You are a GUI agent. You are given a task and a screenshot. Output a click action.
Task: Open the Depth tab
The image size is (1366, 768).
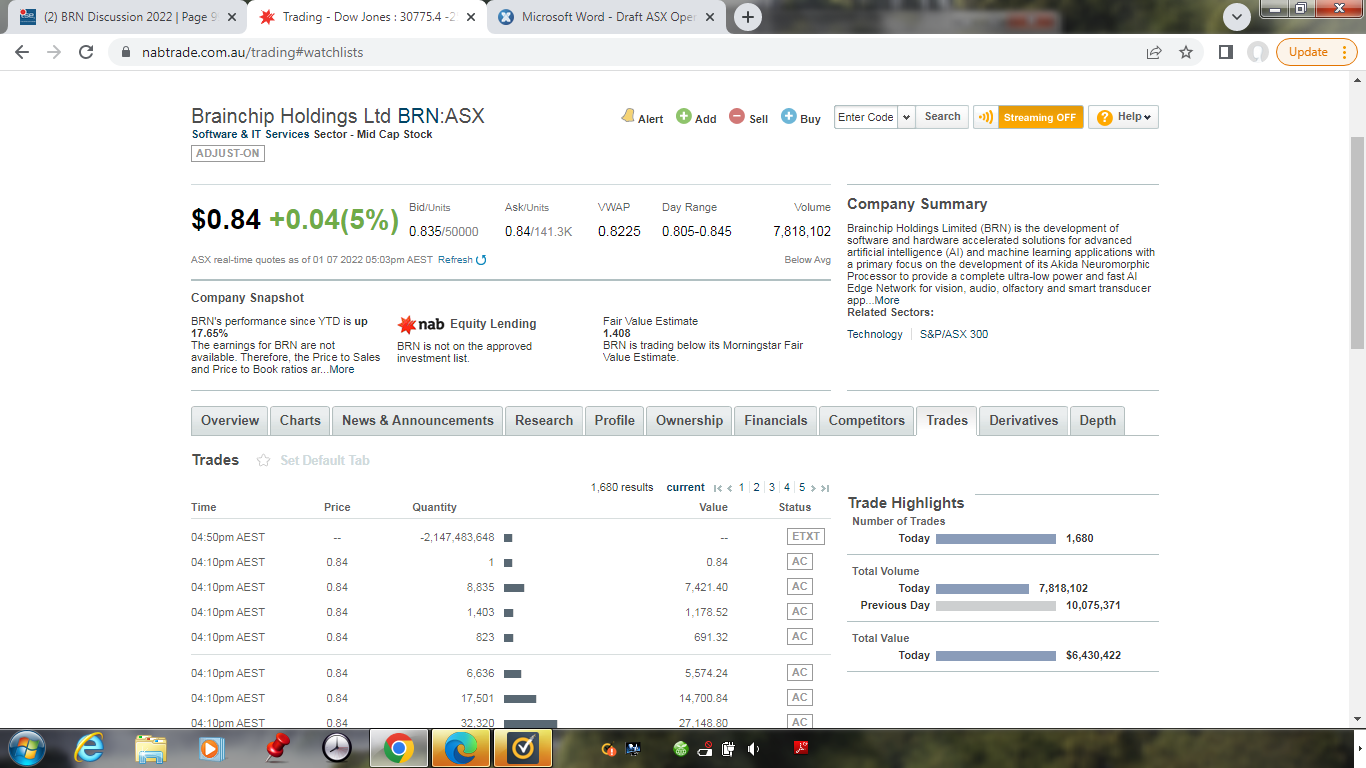coord(1097,421)
